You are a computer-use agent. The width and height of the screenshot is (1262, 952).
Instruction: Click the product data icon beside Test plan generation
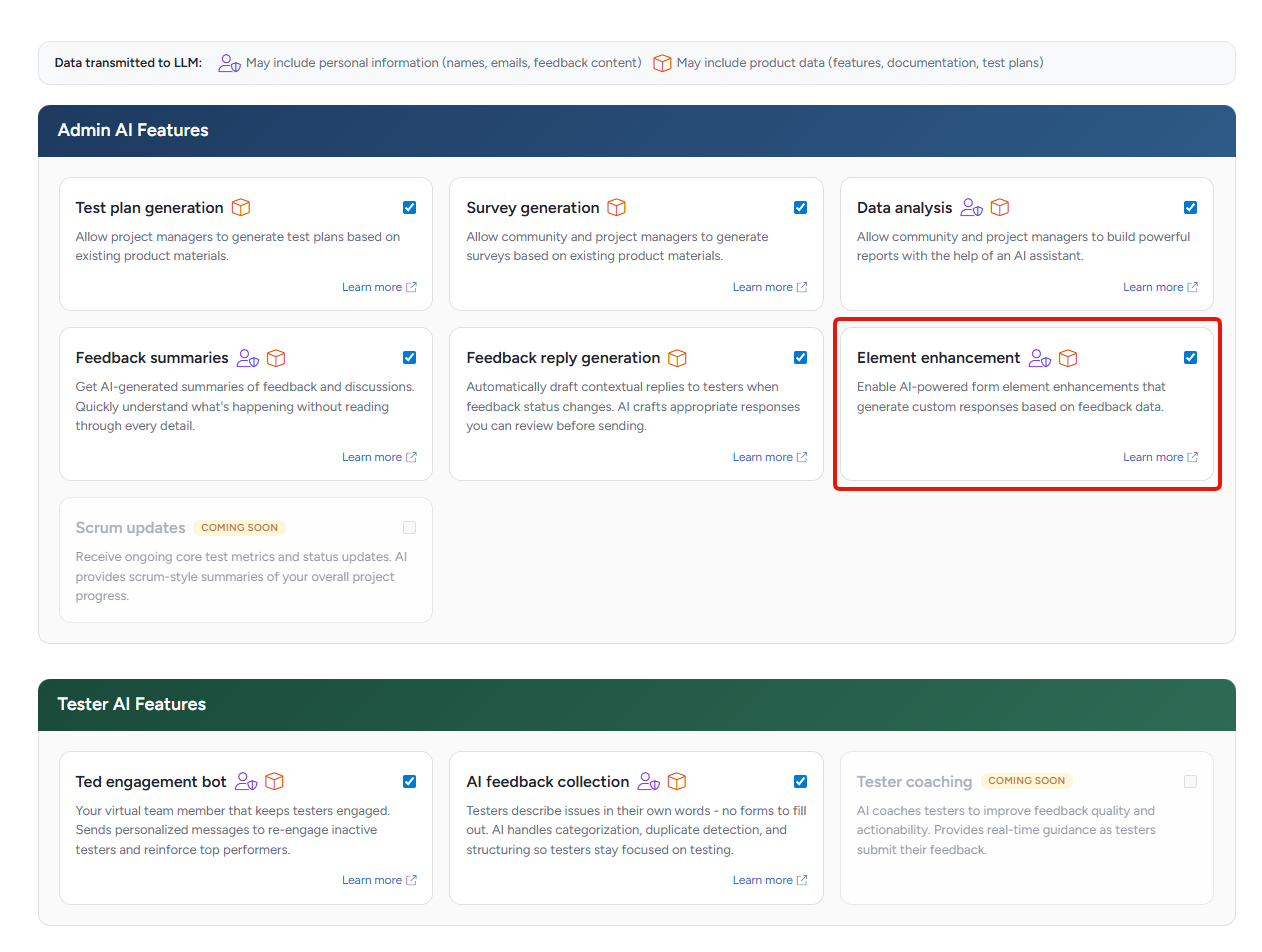tap(241, 208)
